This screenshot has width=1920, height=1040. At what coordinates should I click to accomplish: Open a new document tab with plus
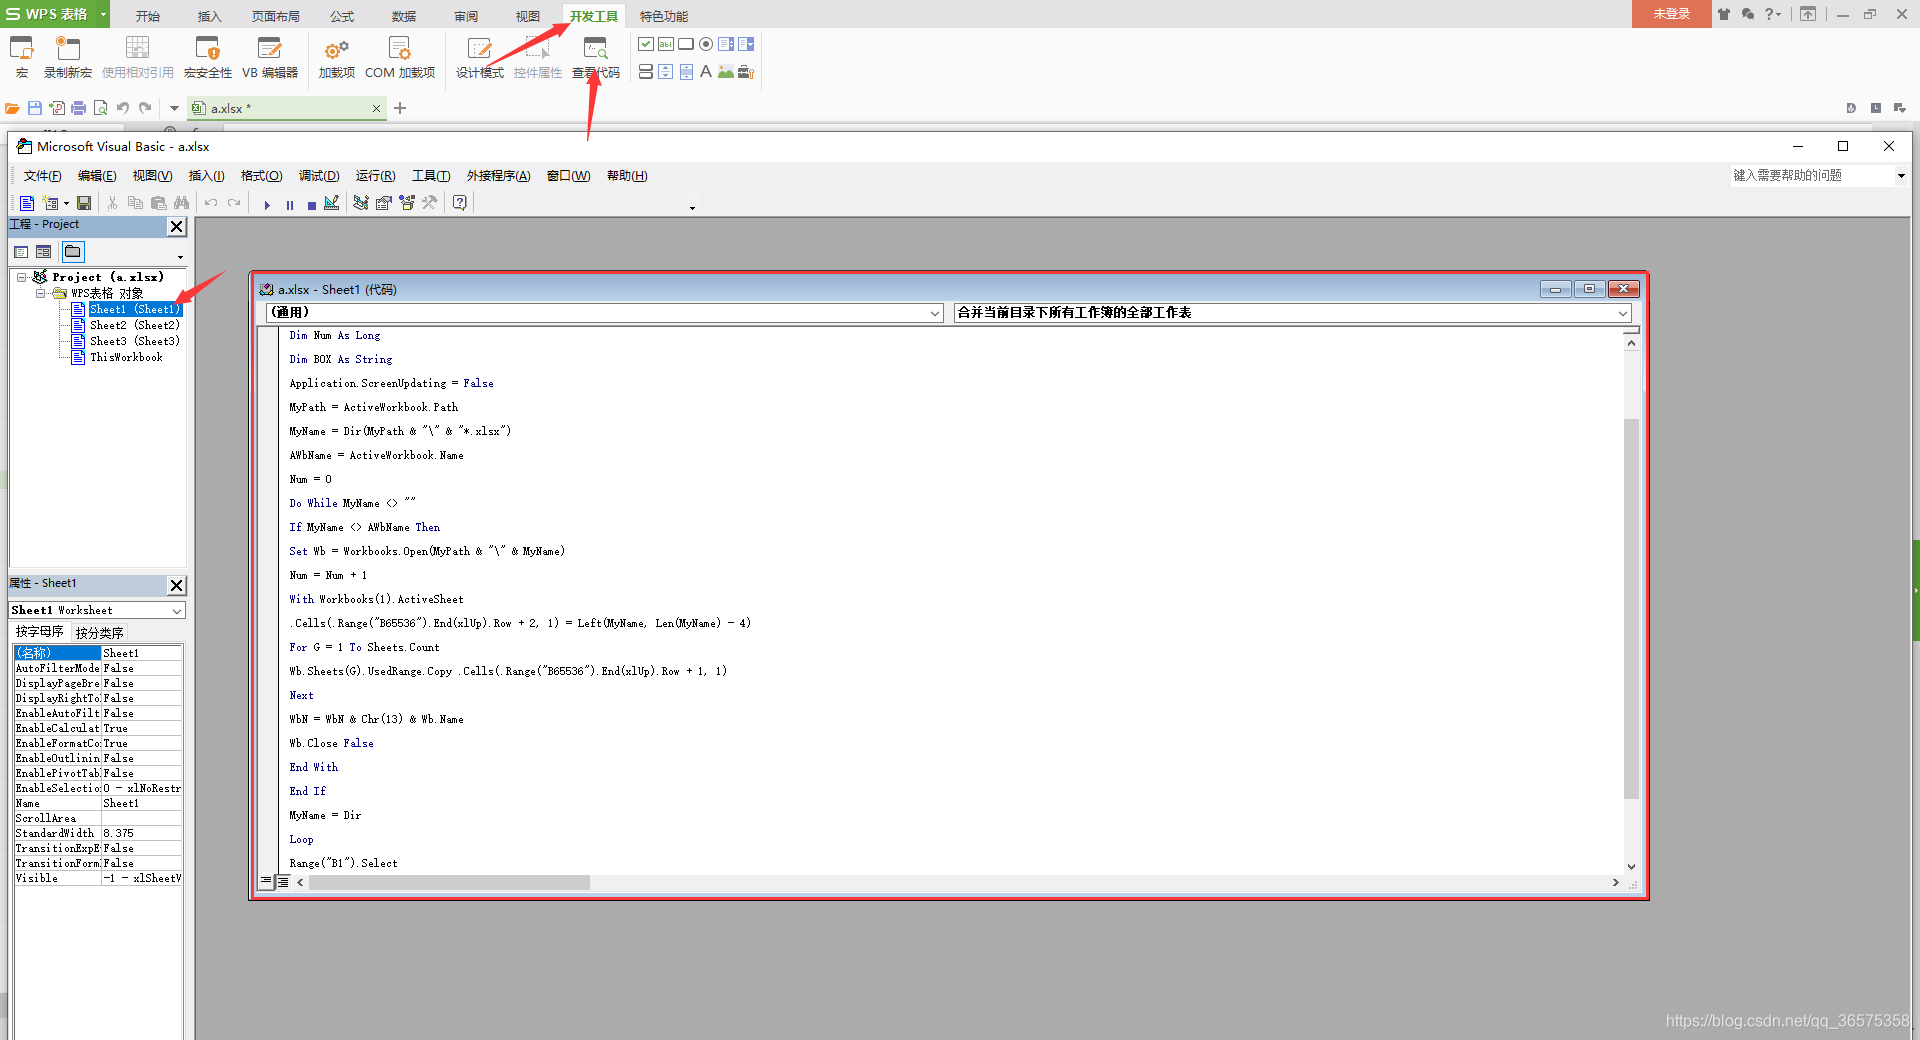click(x=400, y=108)
